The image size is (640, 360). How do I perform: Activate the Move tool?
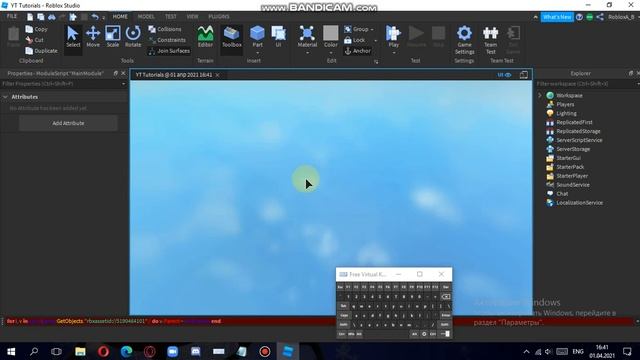(x=93, y=37)
